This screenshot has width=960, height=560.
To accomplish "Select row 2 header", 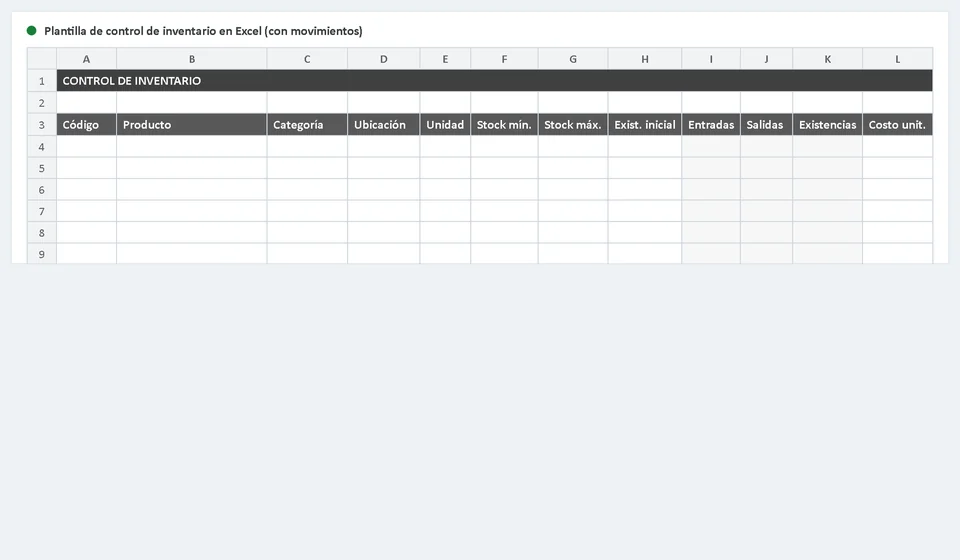I will coord(42,103).
